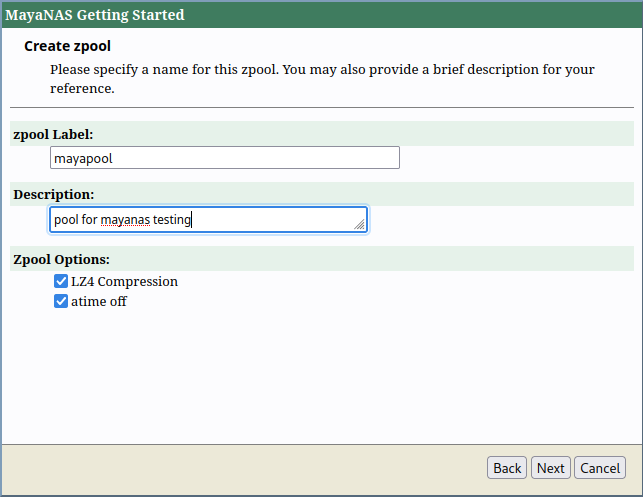Image resolution: width=643 pixels, height=497 pixels.
Task: Place cursor on 'testing' in Description
Action: (x=171, y=220)
